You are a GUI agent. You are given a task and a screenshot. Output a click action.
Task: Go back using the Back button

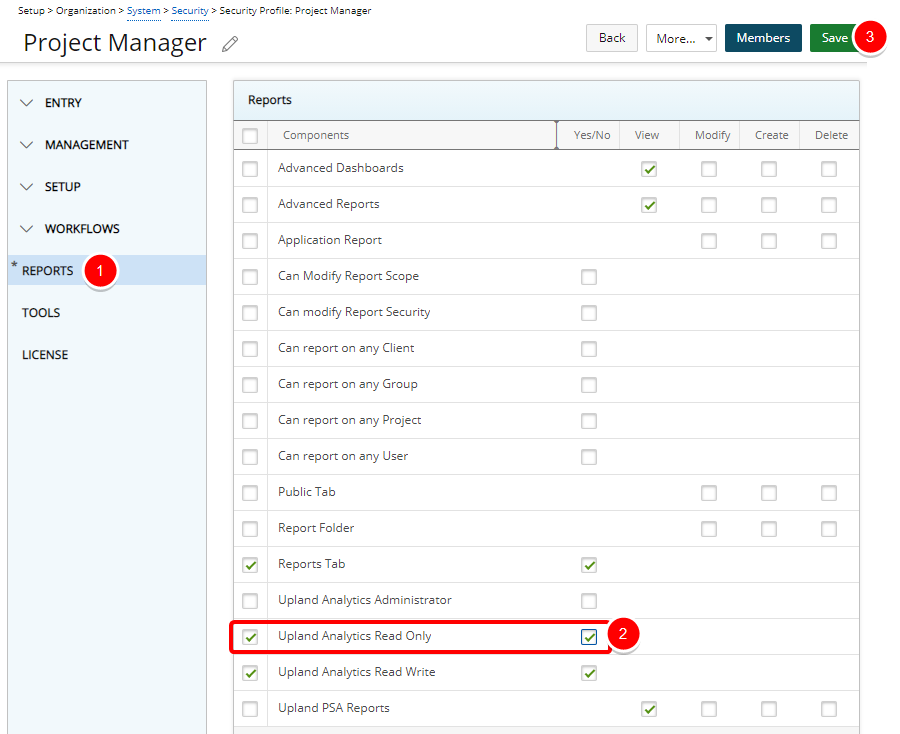pos(612,38)
